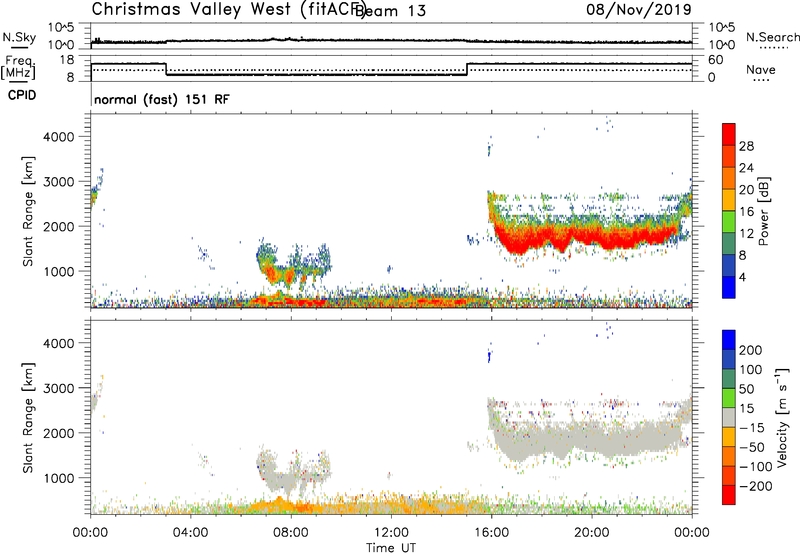Click the 12:00 time tick label
This screenshot has width=800, height=554.
pos(391,533)
